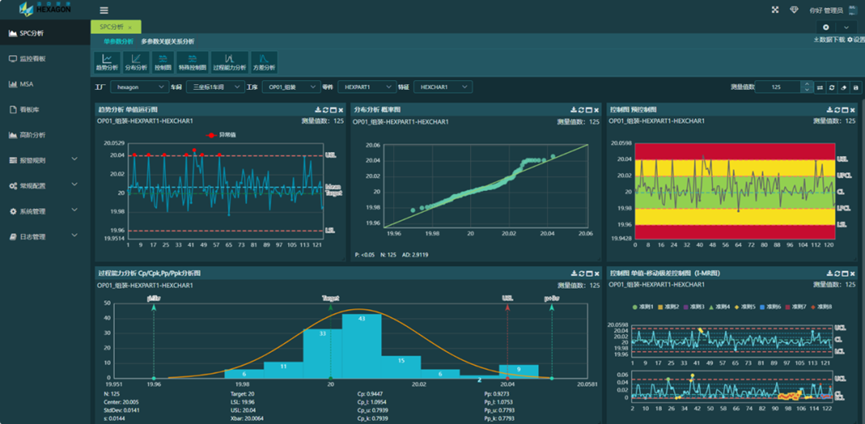
Task: Collapse sidebar with the hamburger menu icon
Action: [104, 10]
